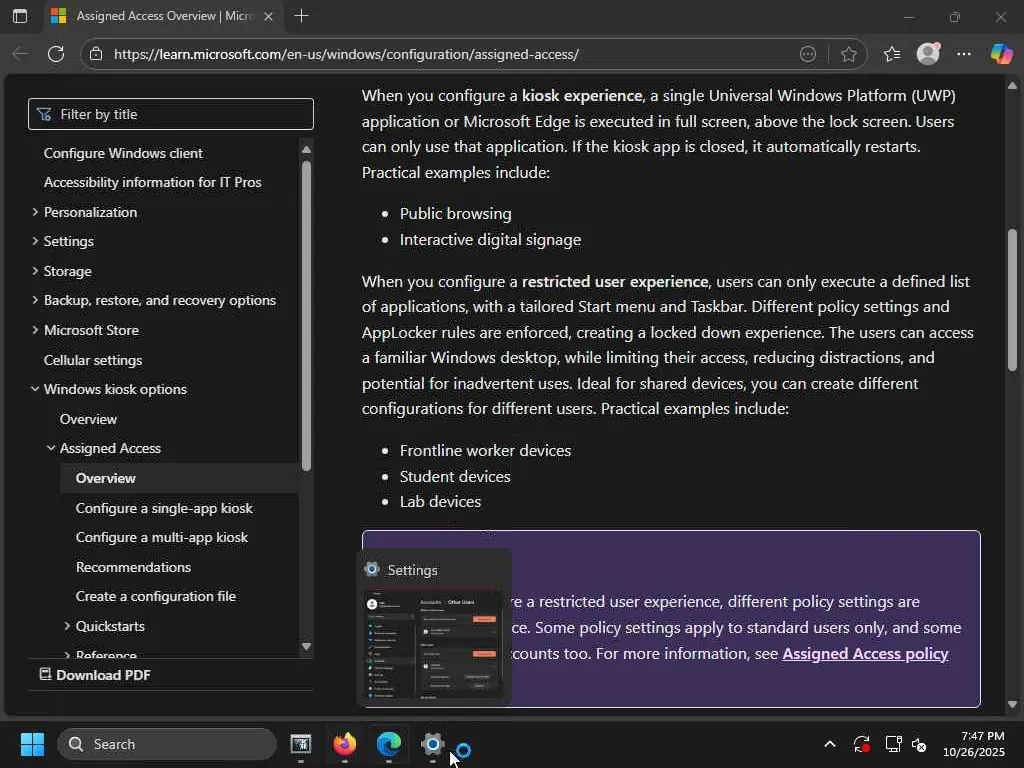The width and height of the screenshot is (1024, 768).
Task: Download the docs as PDF
Action: click(95, 675)
